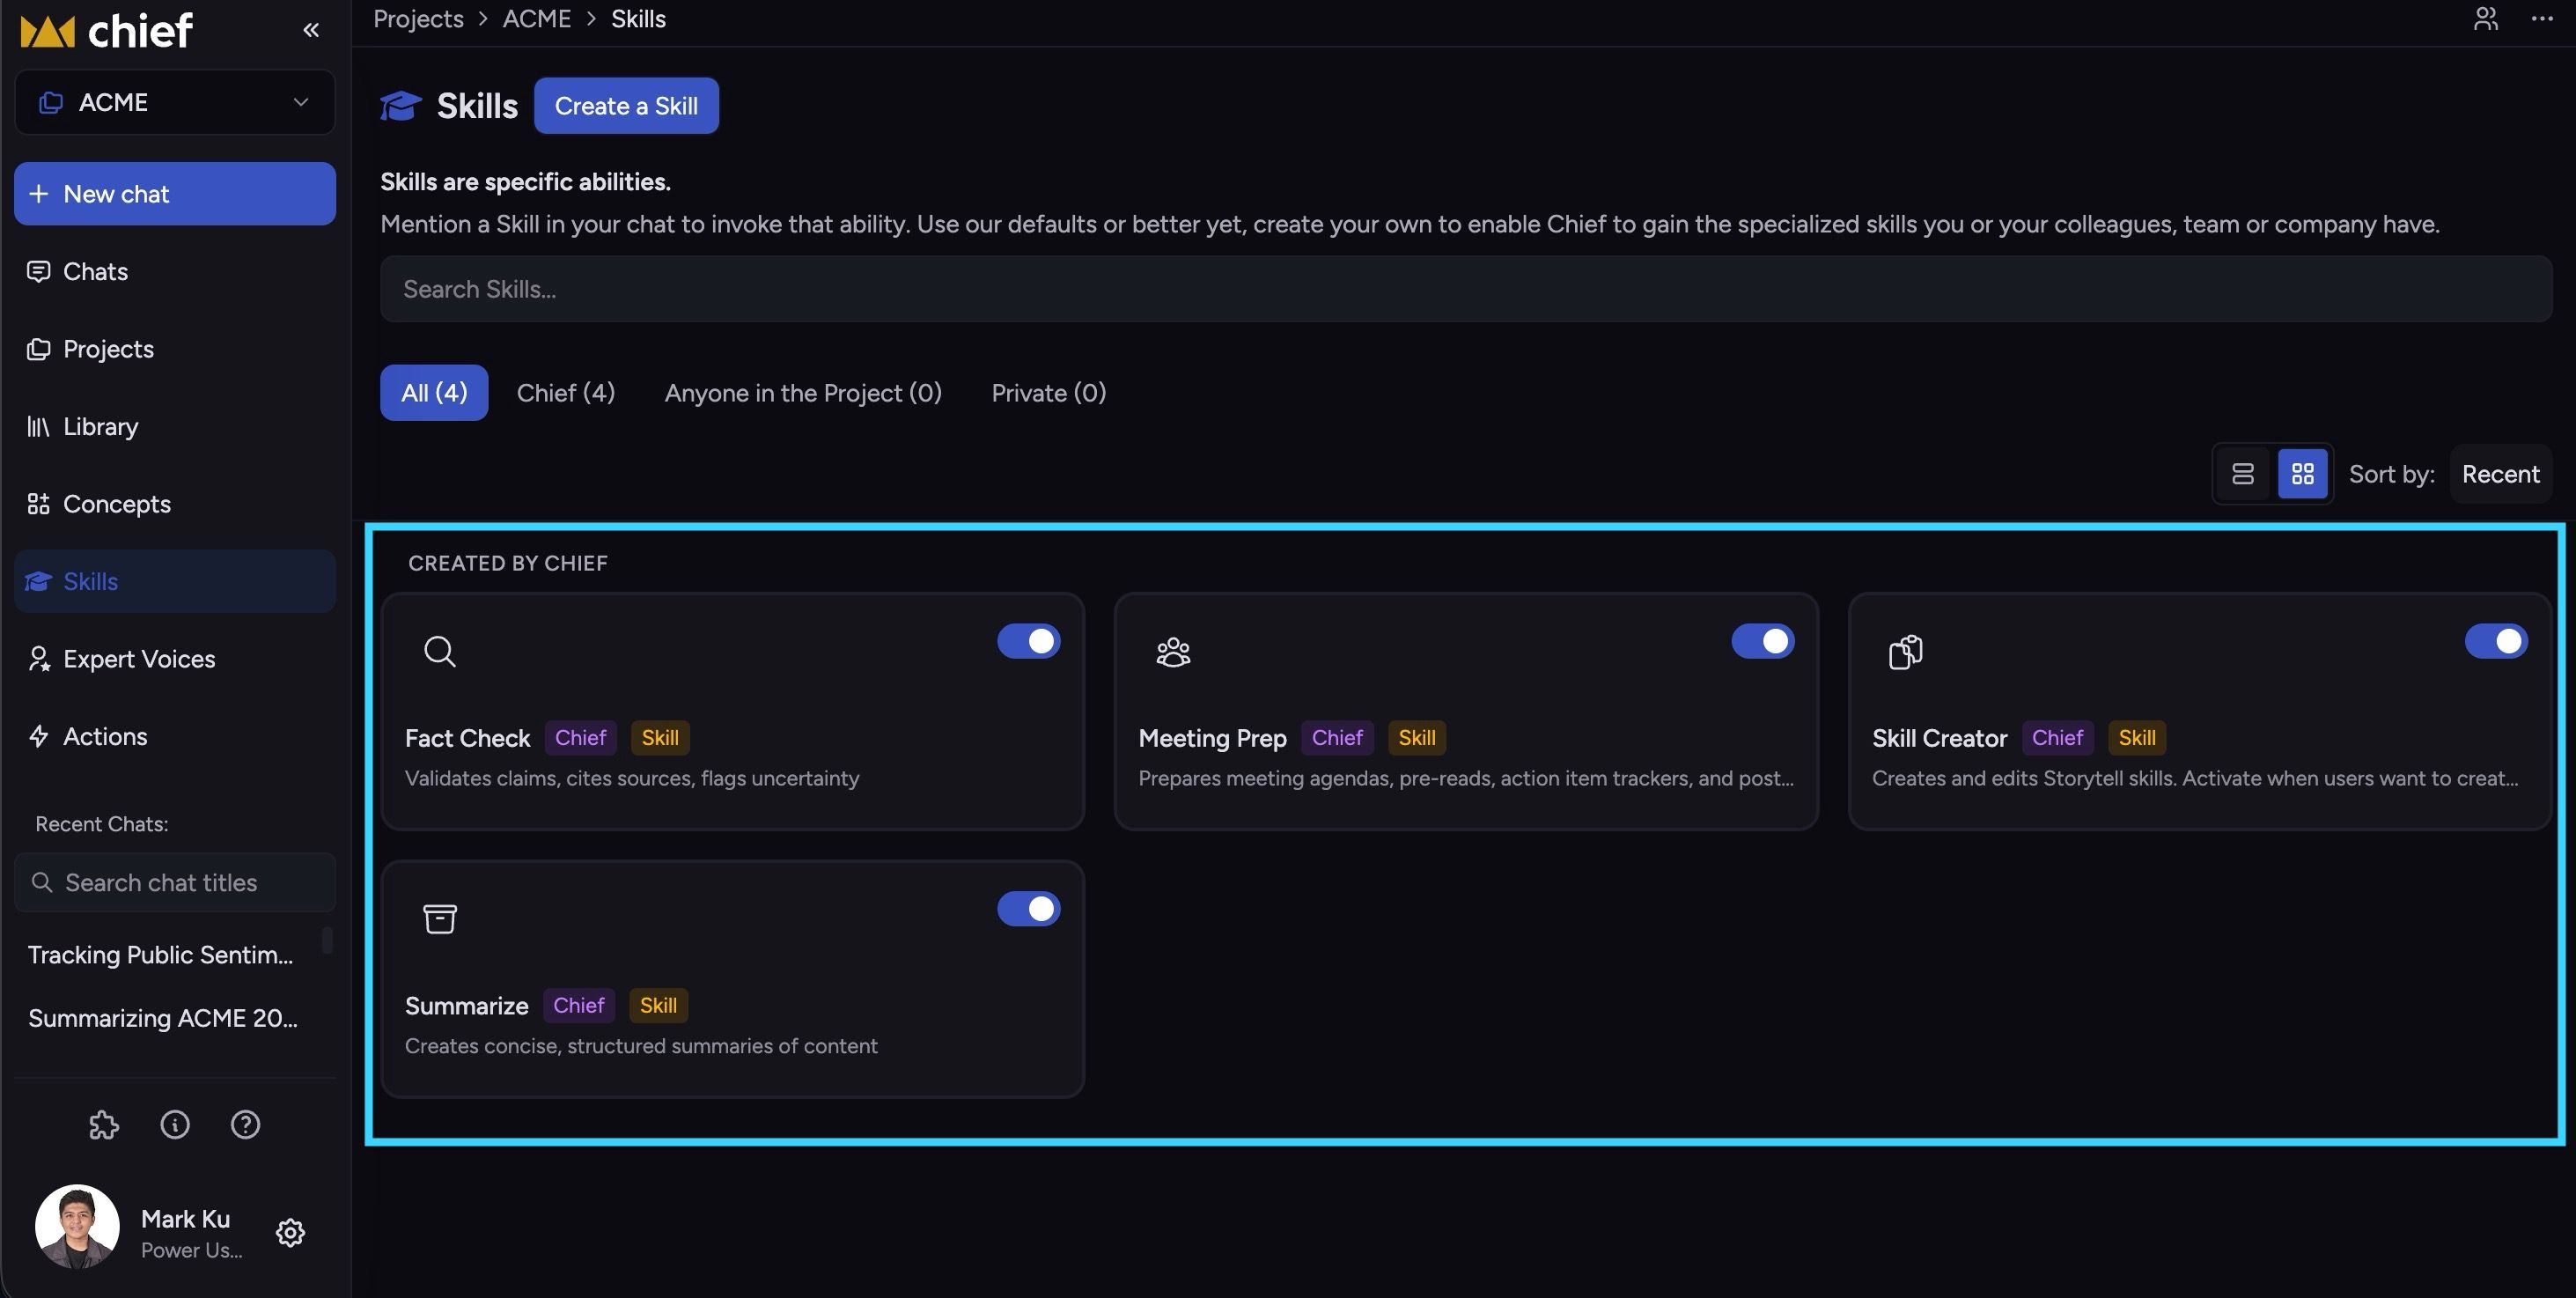Start a New chat
This screenshot has height=1298, width=2576.
[175, 194]
